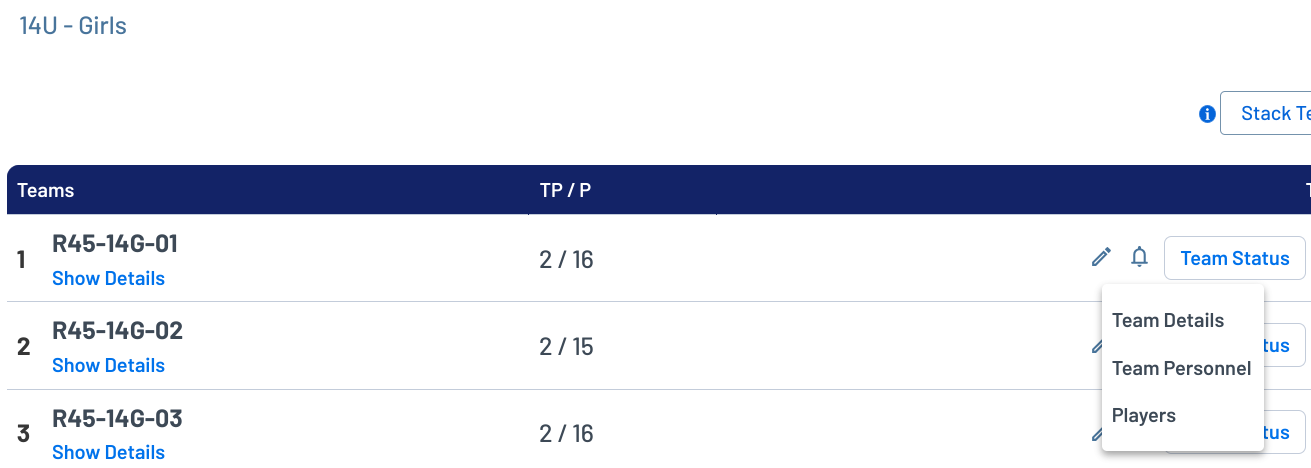The height and width of the screenshot is (468, 1311).
Task: Select Players from the dropdown menu
Action: click(1143, 415)
